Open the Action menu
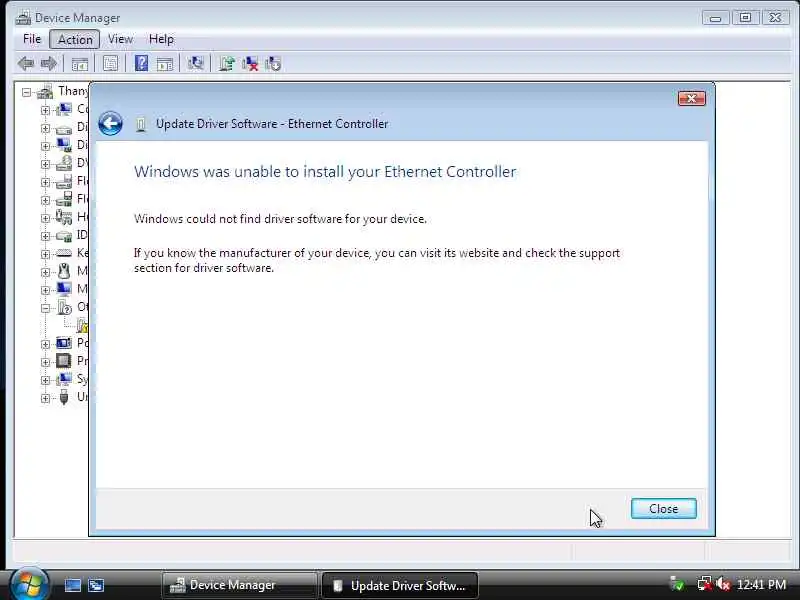This screenshot has width=800, height=600. [74, 39]
